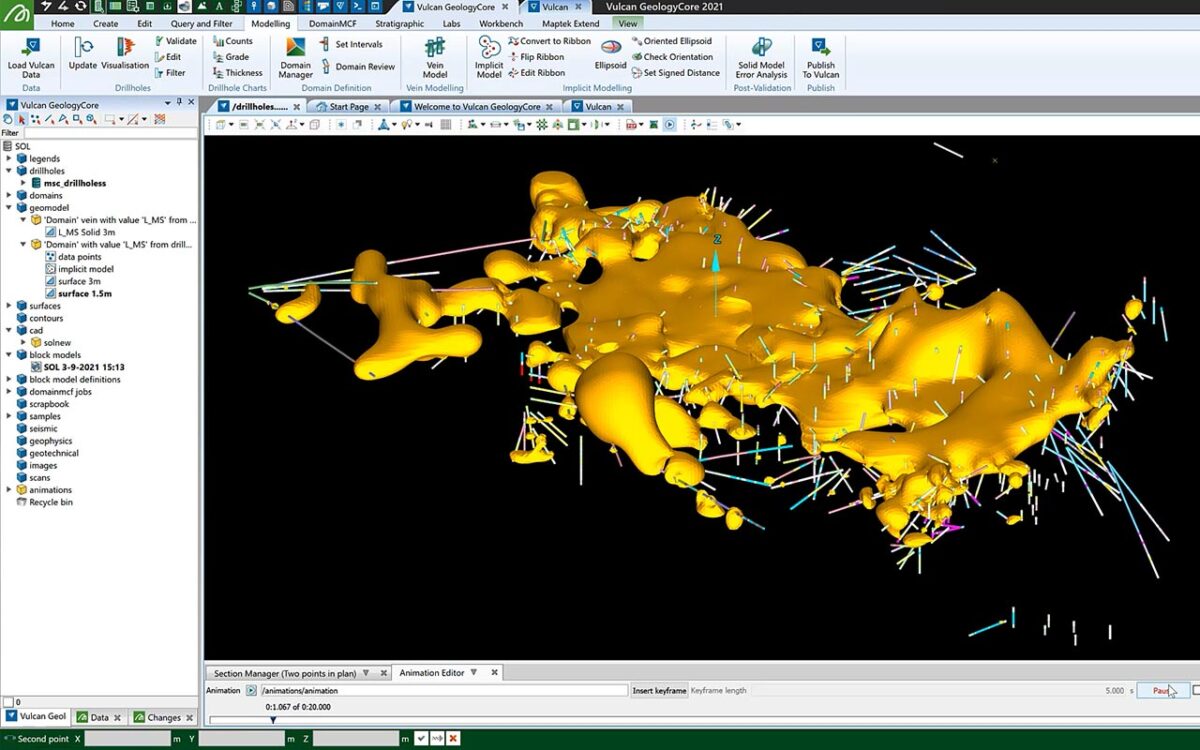Viewport: 1200px width, 750px height.
Task: Open the Thickness drillhole chart
Action: pyautogui.click(x=237, y=73)
